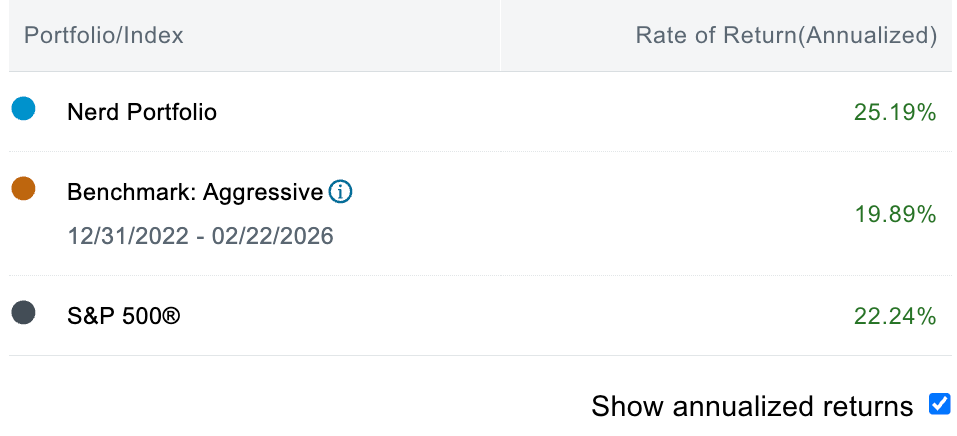The width and height of the screenshot is (957, 436).
Task: Click the 02/22/2026 end date
Action: 273,237
